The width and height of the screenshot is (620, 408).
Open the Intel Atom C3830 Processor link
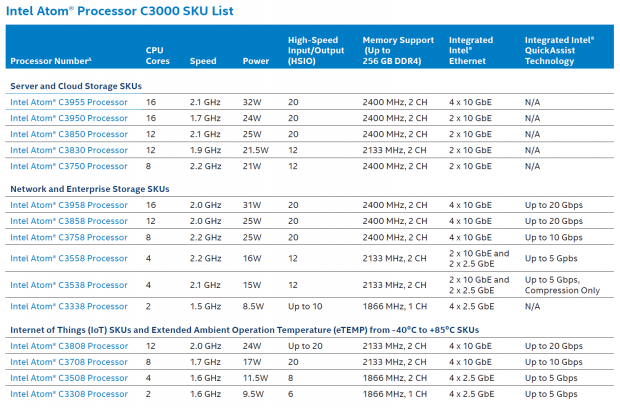coord(69,150)
